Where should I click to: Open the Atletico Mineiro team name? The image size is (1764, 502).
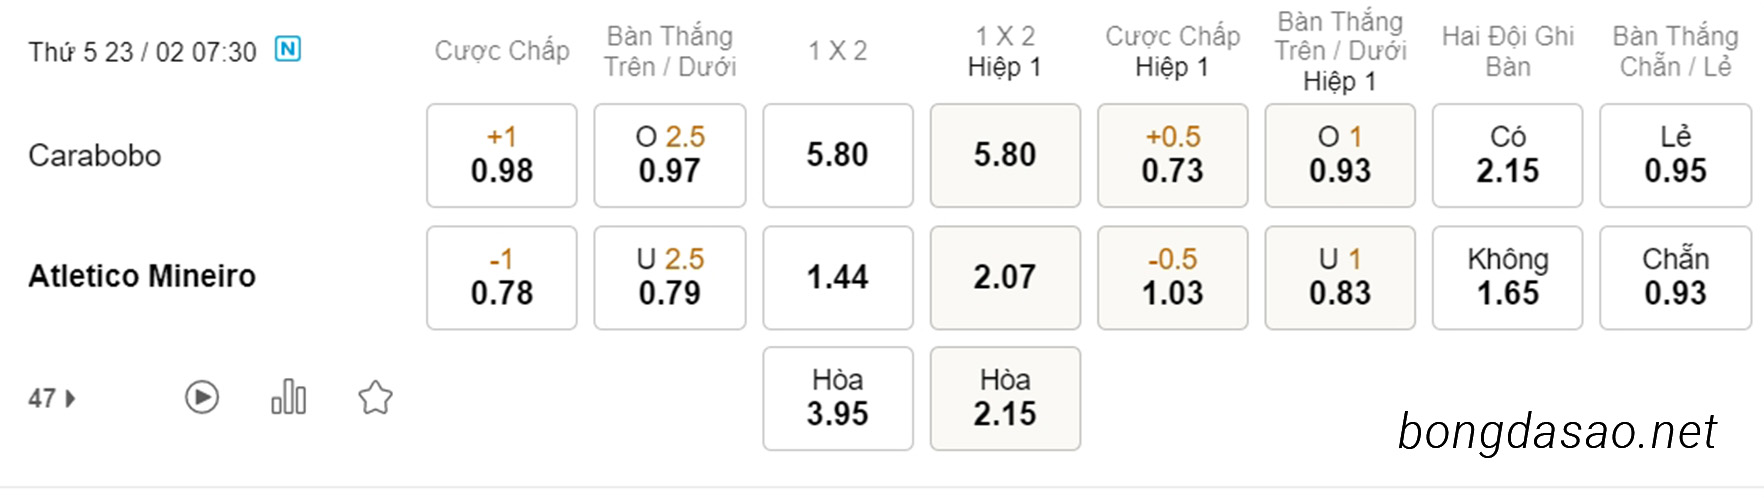(142, 276)
